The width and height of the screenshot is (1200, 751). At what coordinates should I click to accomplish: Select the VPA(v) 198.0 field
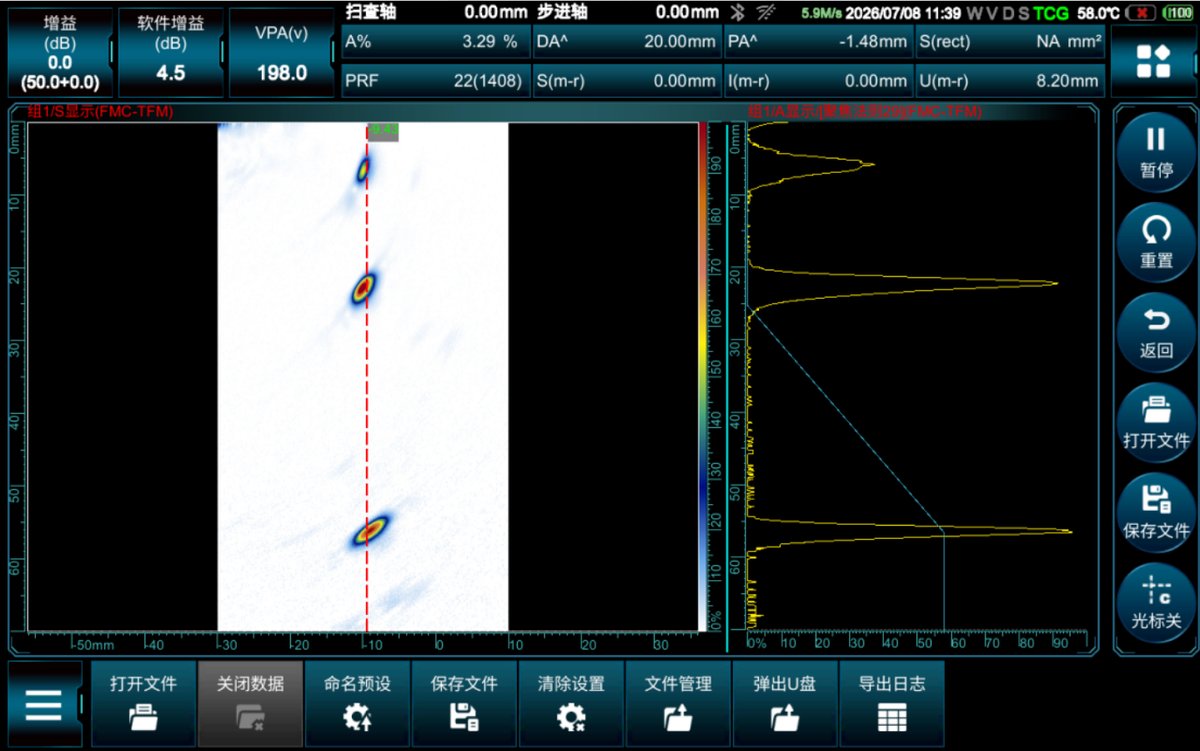pyautogui.click(x=281, y=53)
